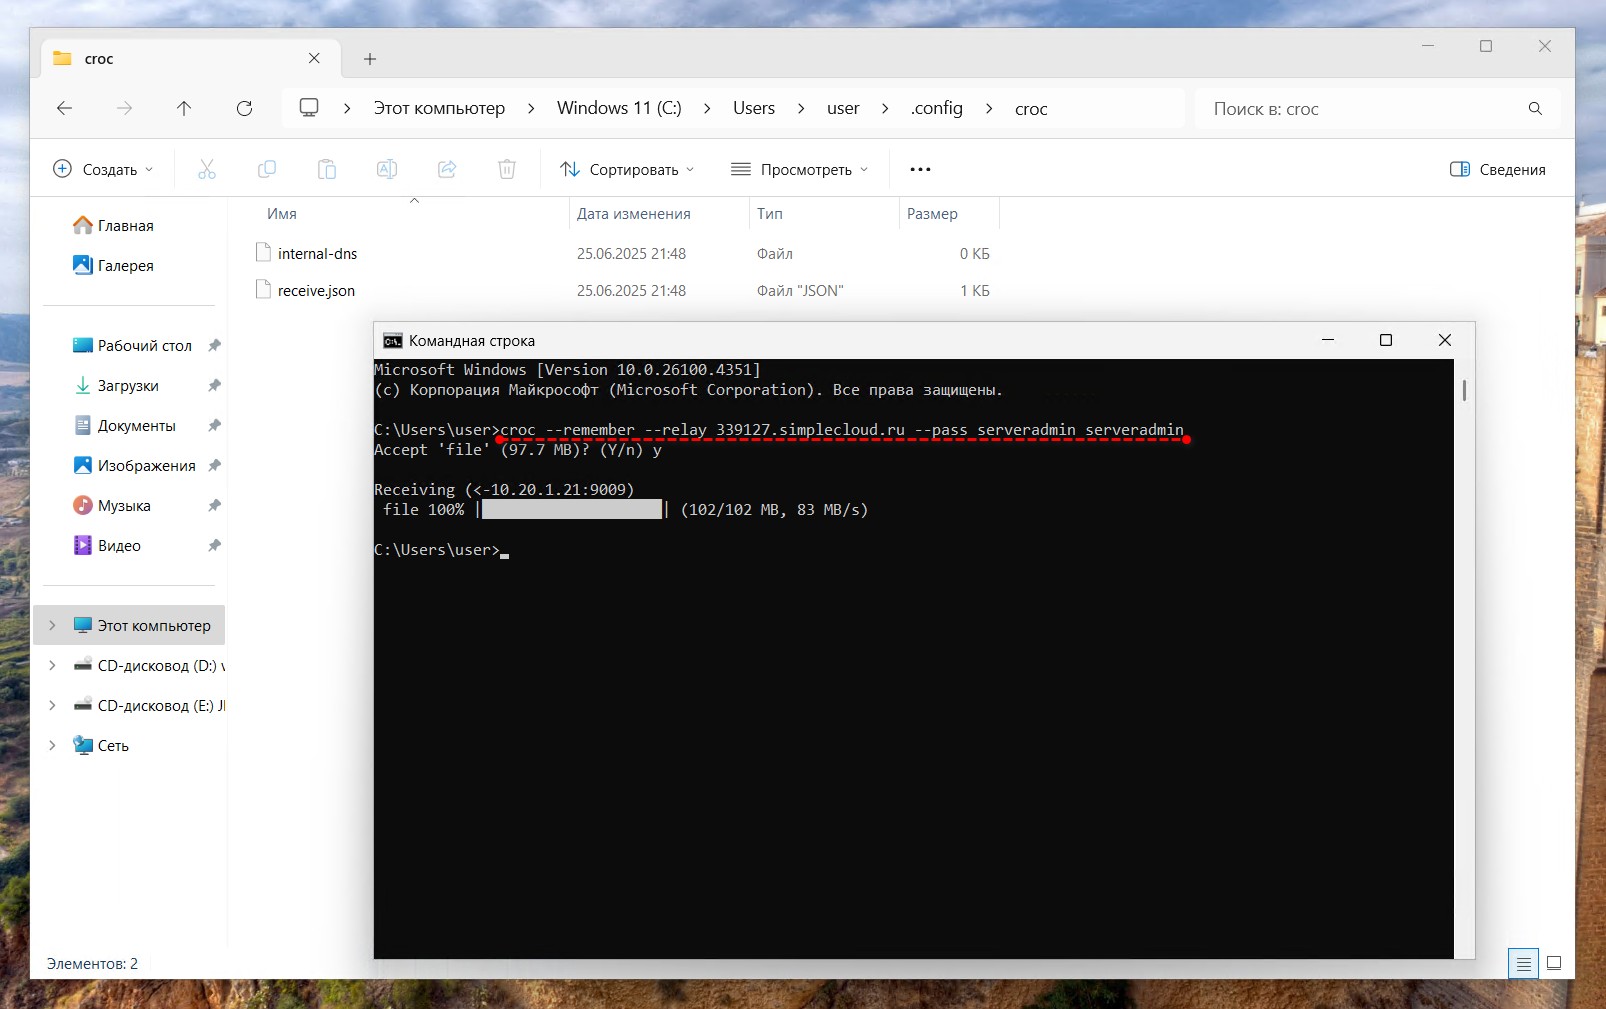1606x1009 pixels.
Task: Click the Delete trash bin icon
Action: click(507, 169)
